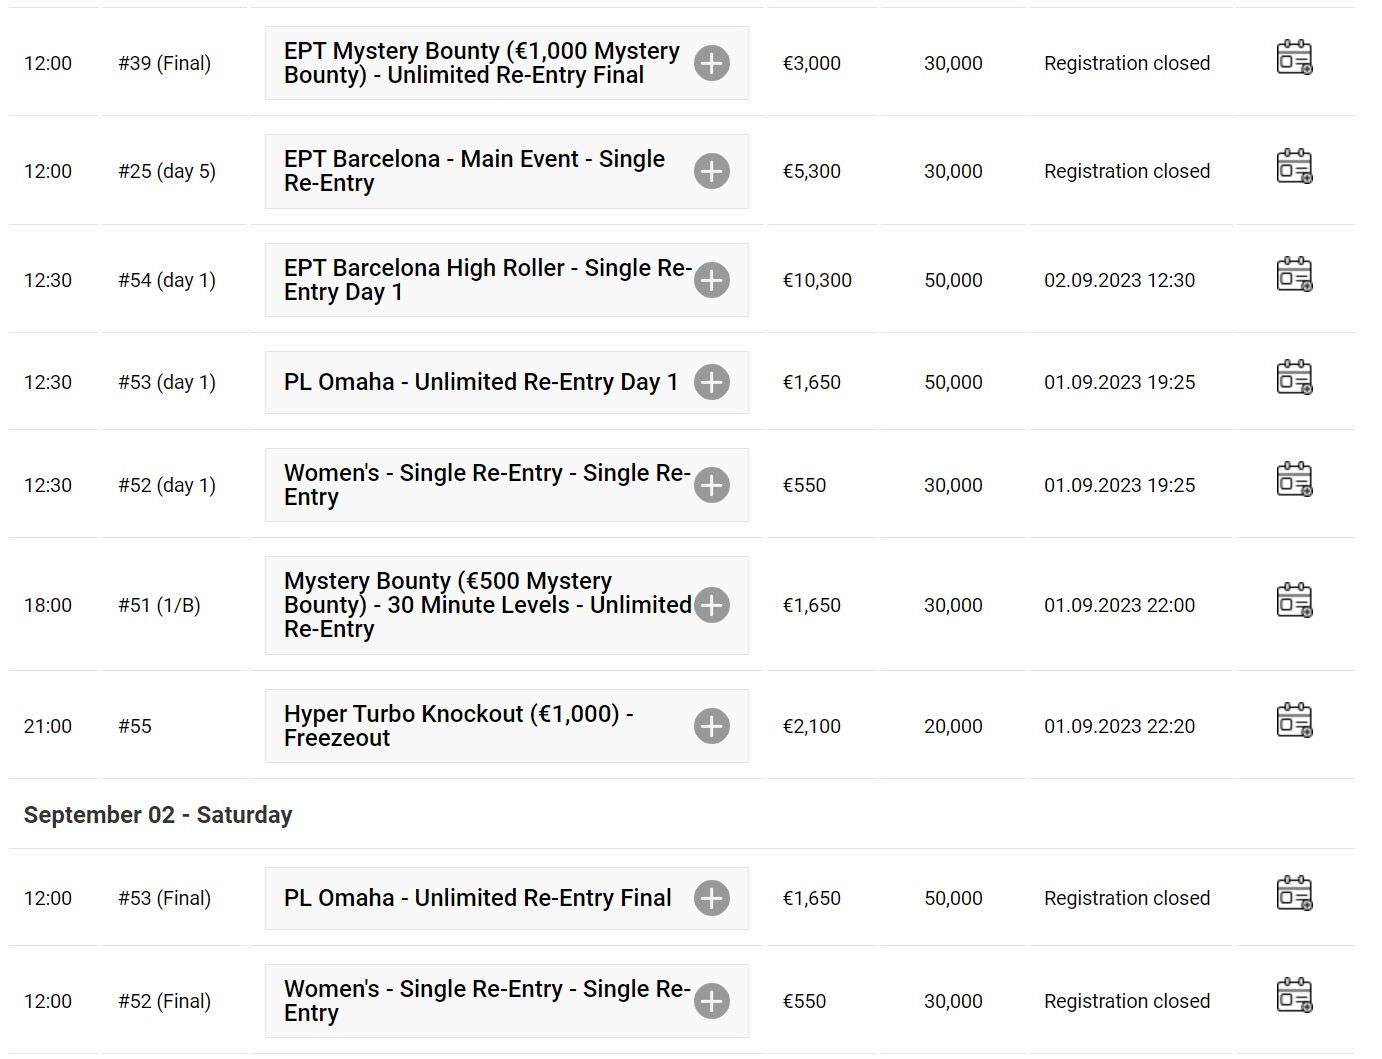Expand Hyper Turbo Knockout Freezeout plus icon
1382x1059 pixels.
[712, 726]
